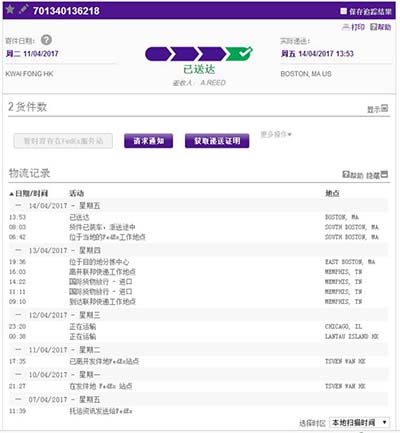Click the printer icon to print
Image resolution: width=400 pixels, height=433 pixels.
pos(346,27)
